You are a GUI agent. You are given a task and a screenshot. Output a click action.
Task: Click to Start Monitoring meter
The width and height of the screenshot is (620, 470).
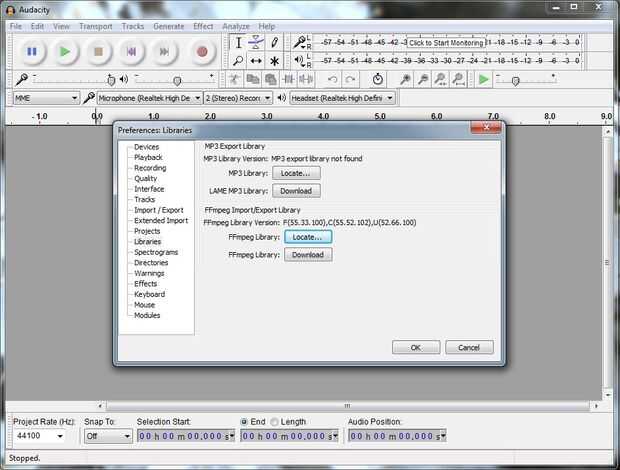coord(446,43)
